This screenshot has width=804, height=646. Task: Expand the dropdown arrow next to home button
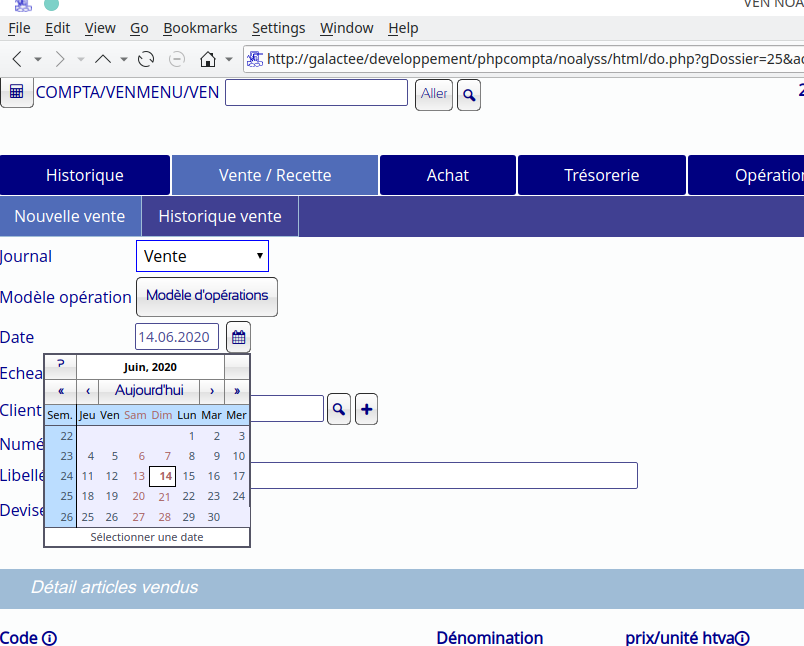pyautogui.click(x=229, y=58)
